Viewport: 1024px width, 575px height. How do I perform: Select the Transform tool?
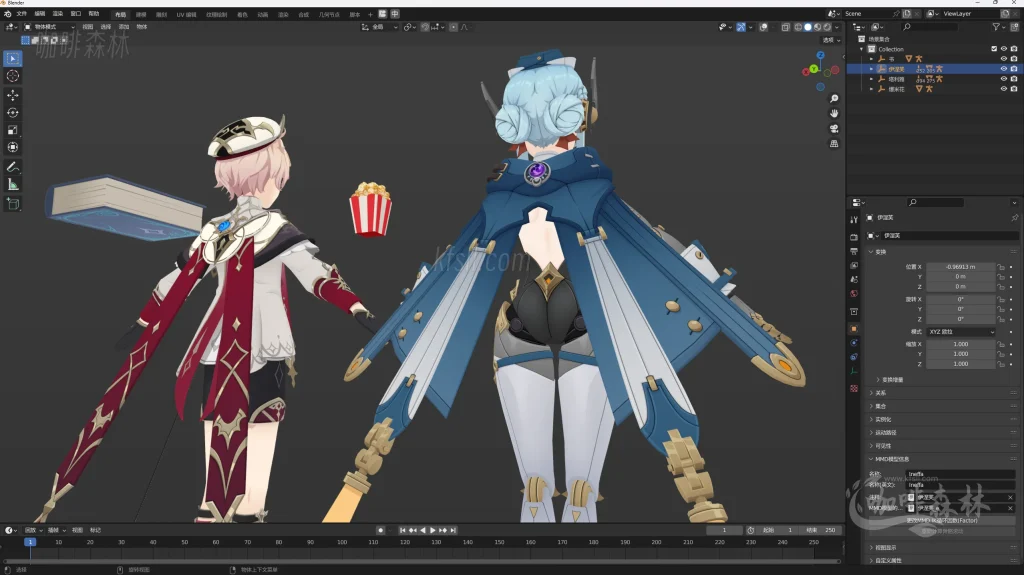(x=12, y=147)
